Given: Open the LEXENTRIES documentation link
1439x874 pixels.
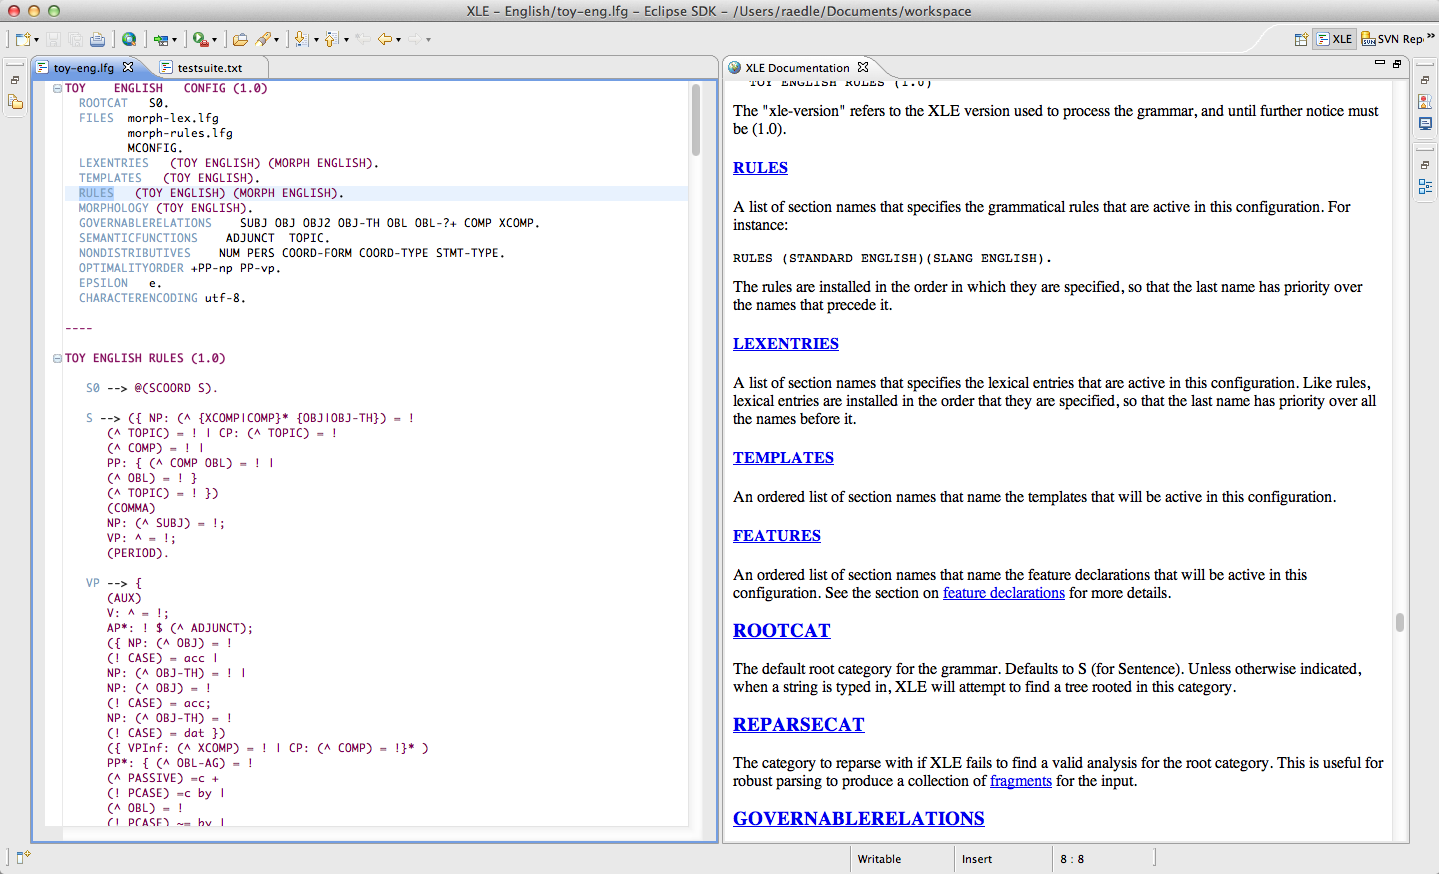Looking at the screenshot, I should click(x=785, y=344).
